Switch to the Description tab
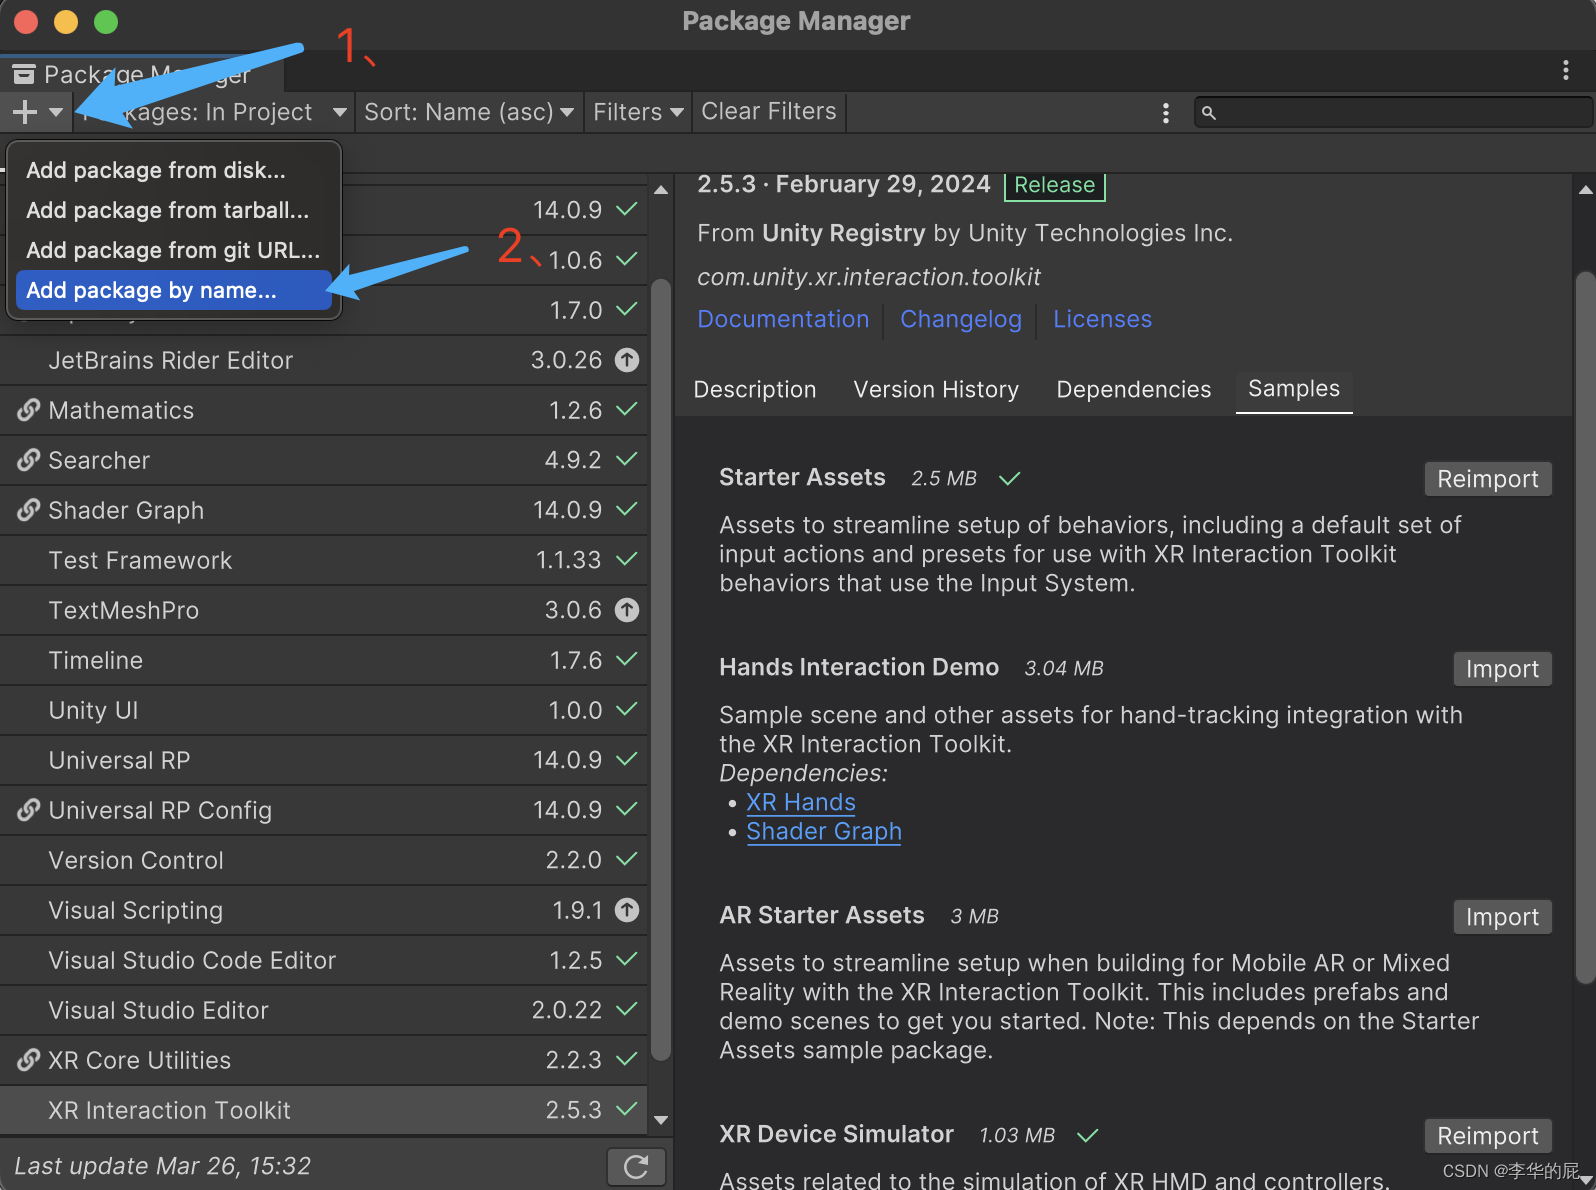 coord(755,389)
